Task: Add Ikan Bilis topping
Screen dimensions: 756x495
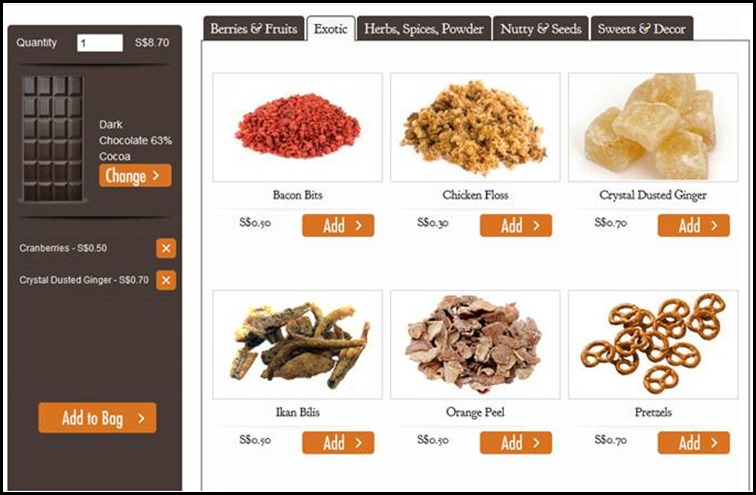Action: tap(338, 442)
